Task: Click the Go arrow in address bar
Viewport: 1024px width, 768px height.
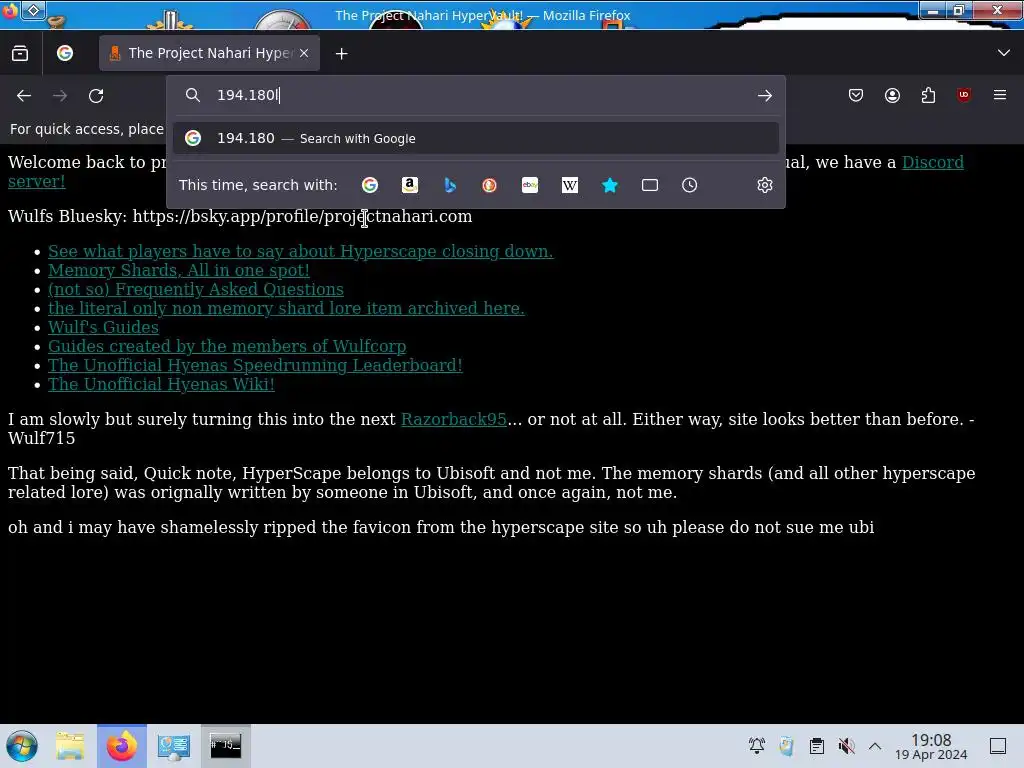Action: click(765, 96)
